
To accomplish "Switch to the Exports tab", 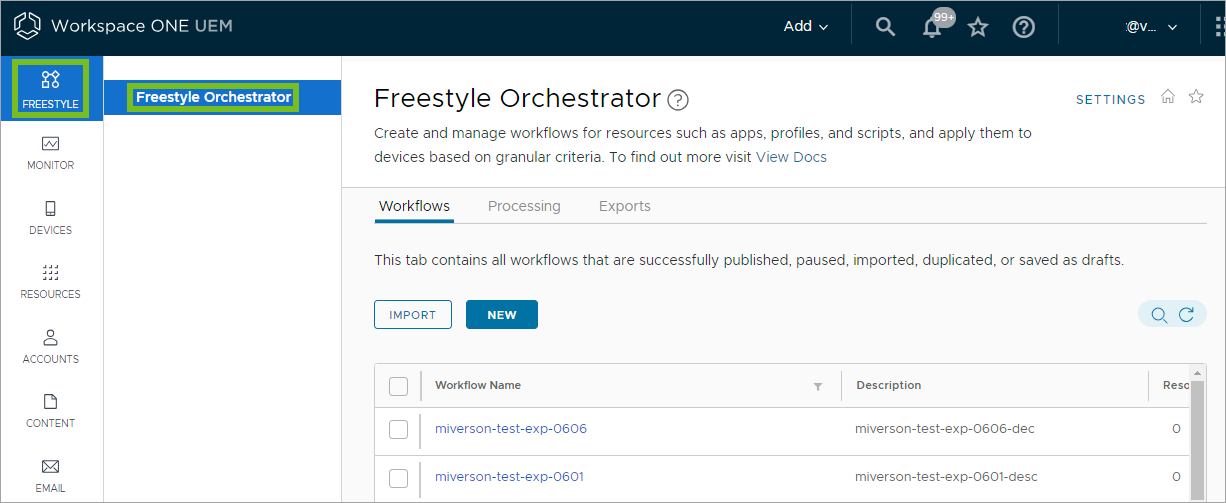I will [625, 206].
